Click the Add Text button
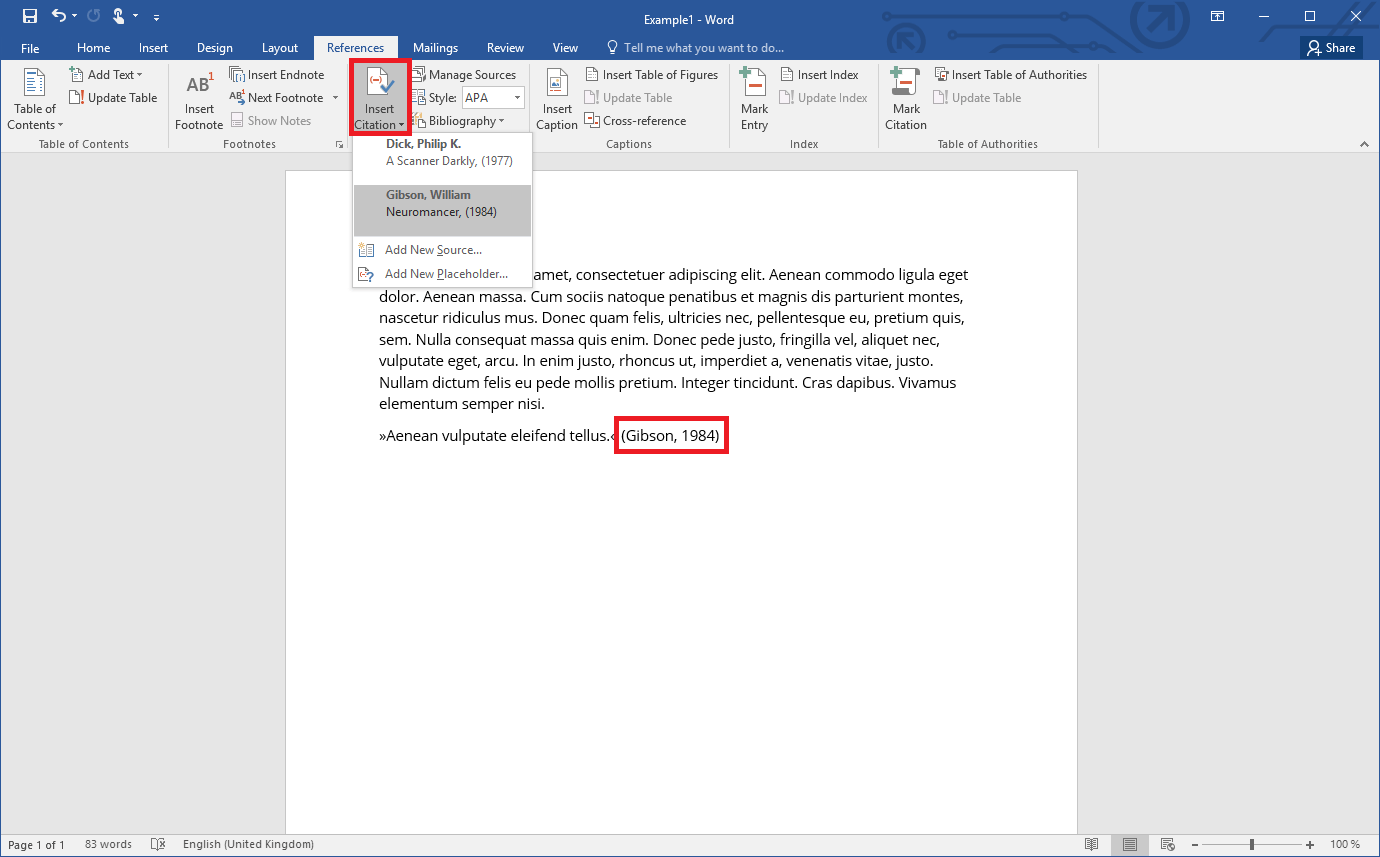This screenshot has width=1380, height=857. (x=106, y=75)
